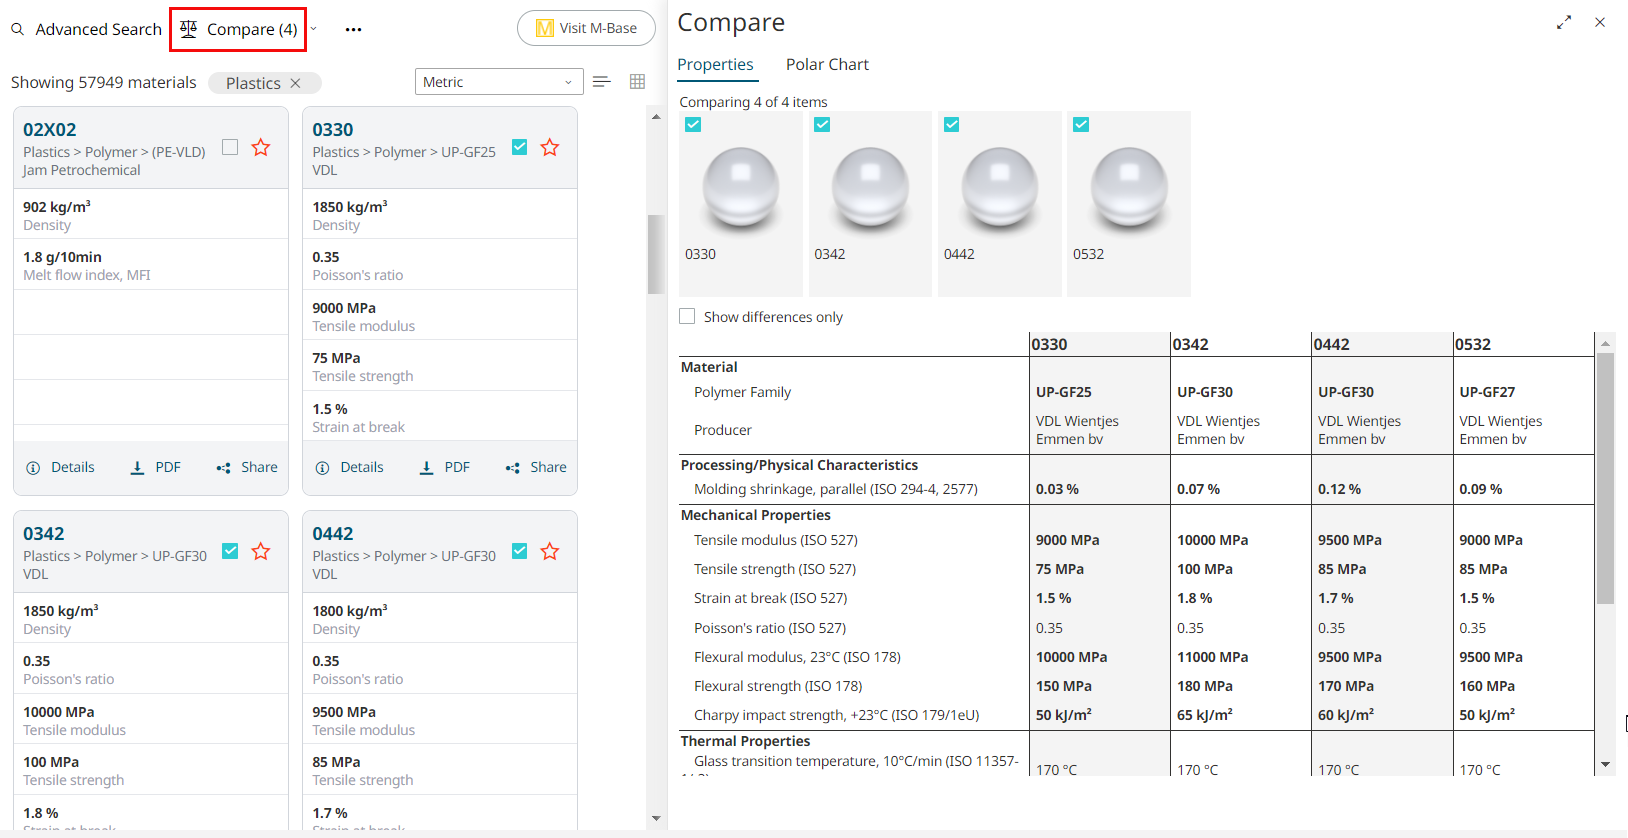
Task: Switch to grid view layout
Action: pyautogui.click(x=637, y=82)
